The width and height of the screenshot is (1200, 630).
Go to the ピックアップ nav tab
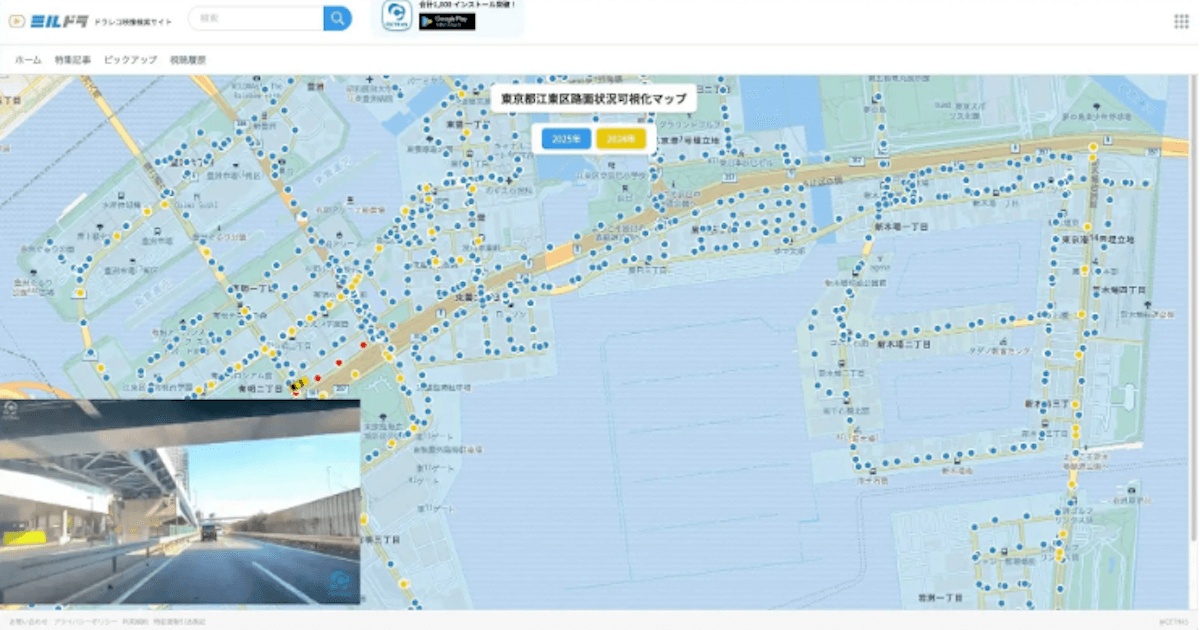click(x=130, y=60)
